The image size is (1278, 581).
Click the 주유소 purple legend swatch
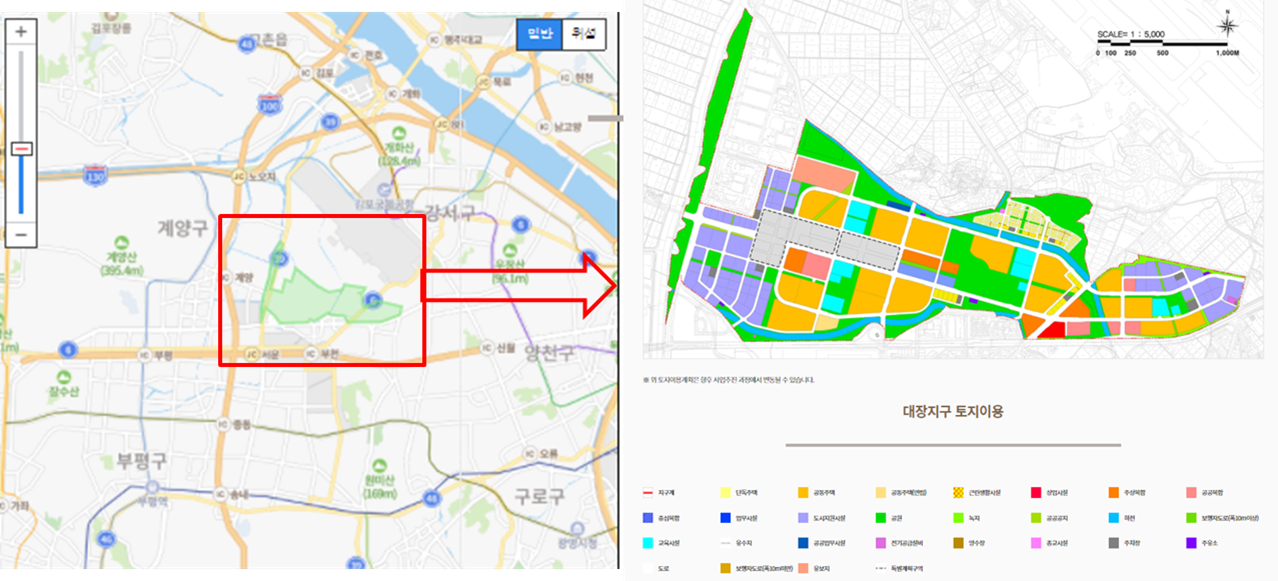click(x=1191, y=543)
